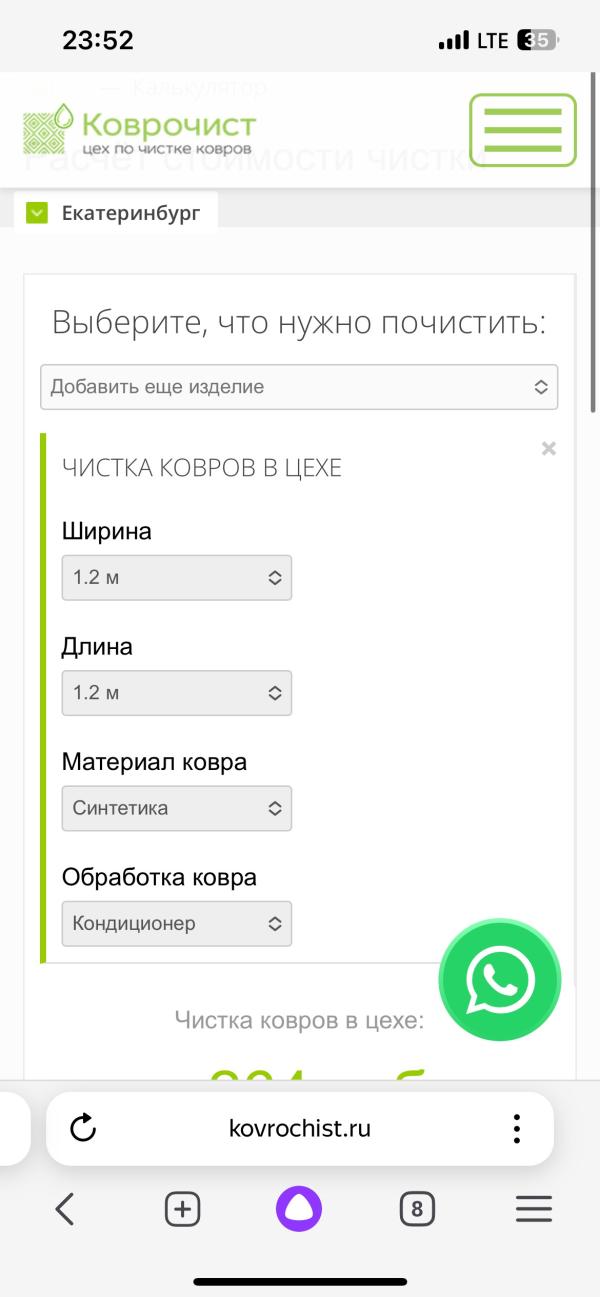Show open tabs counter 8
This screenshot has height=1297, width=600.
pos(417,1210)
